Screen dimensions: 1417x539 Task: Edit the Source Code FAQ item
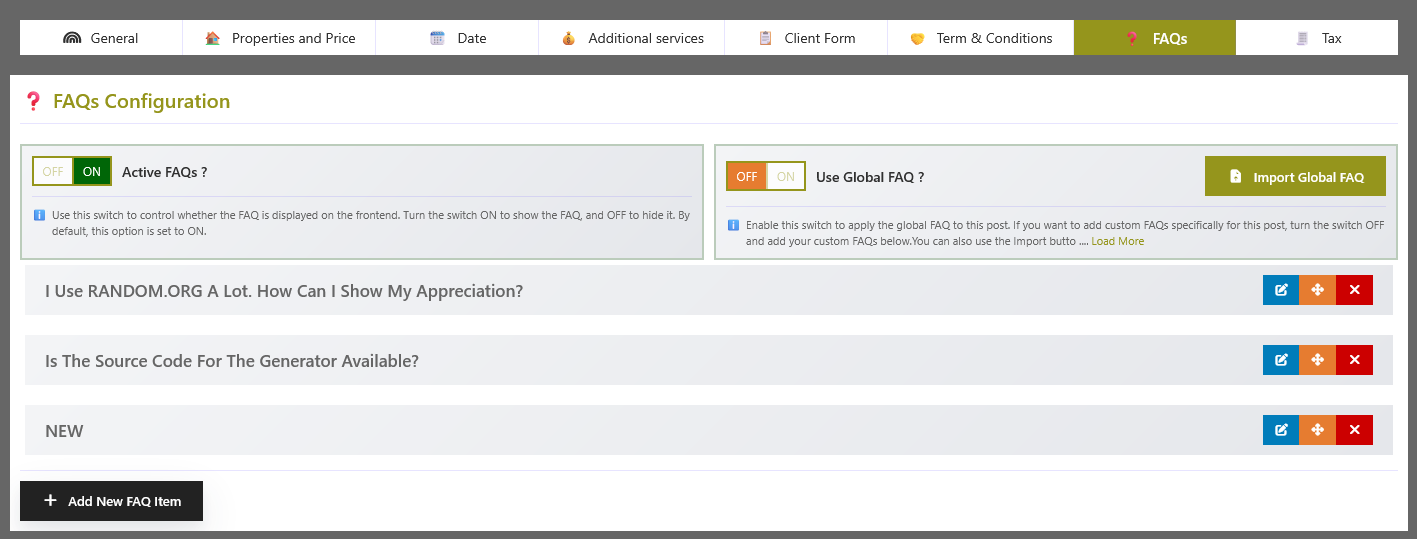pyautogui.click(x=1281, y=360)
